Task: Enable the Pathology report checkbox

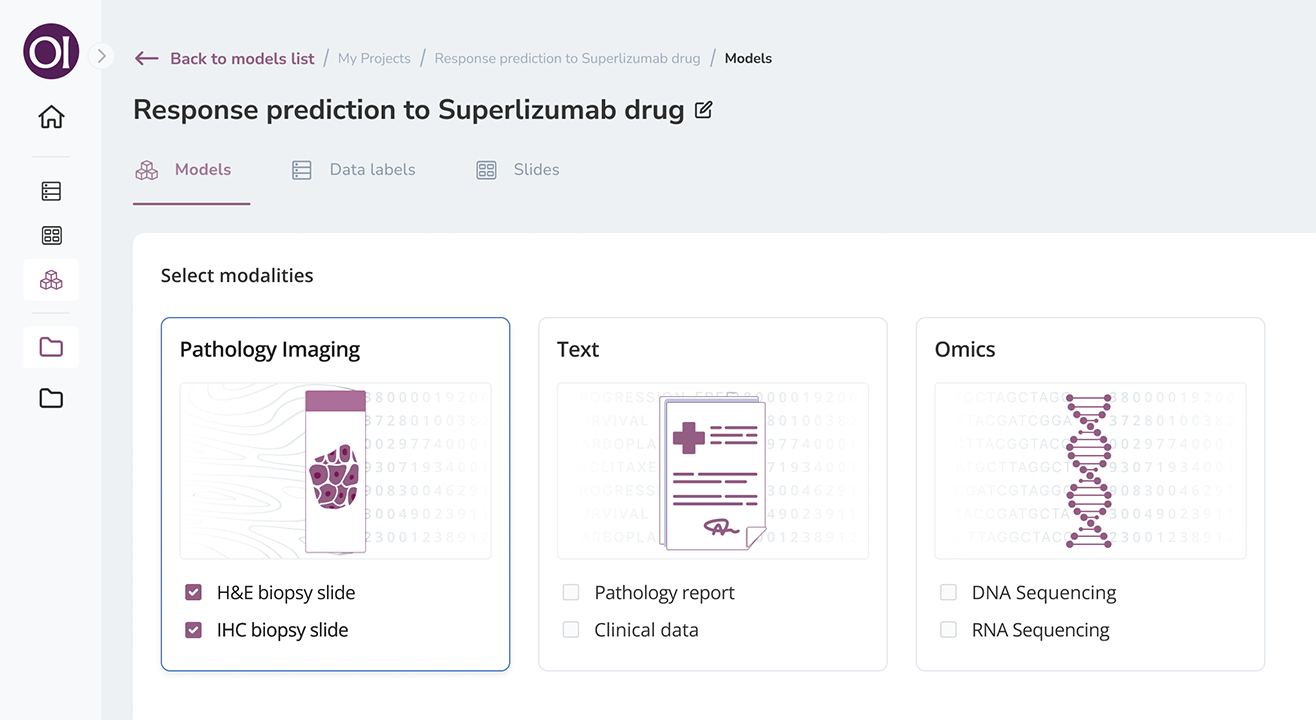Action: click(571, 592)
